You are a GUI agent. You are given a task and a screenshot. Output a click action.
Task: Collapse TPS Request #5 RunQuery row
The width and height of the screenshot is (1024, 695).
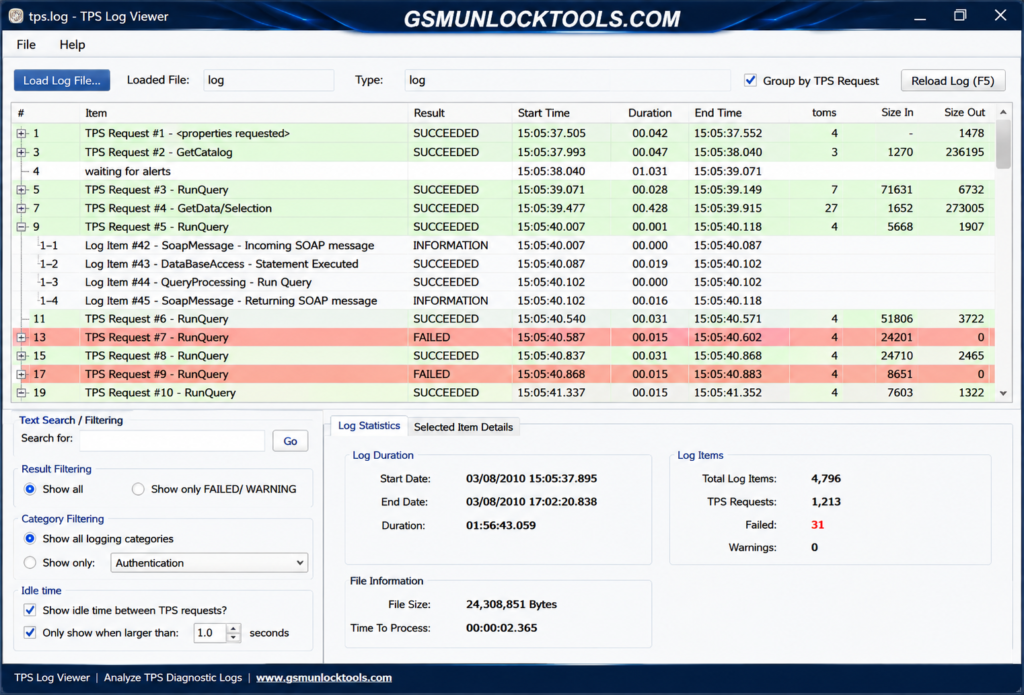(22, 227)
